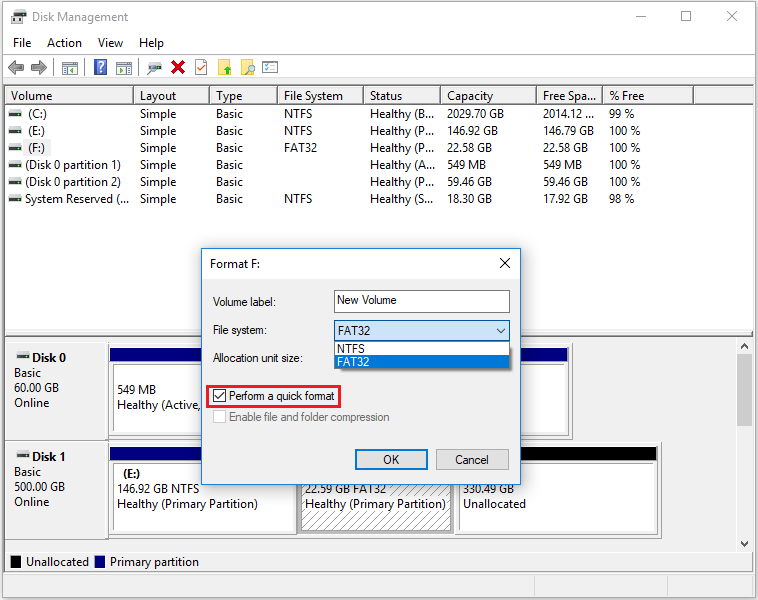
Task: Sort by the Capacity column header
Action: [489, 96]
